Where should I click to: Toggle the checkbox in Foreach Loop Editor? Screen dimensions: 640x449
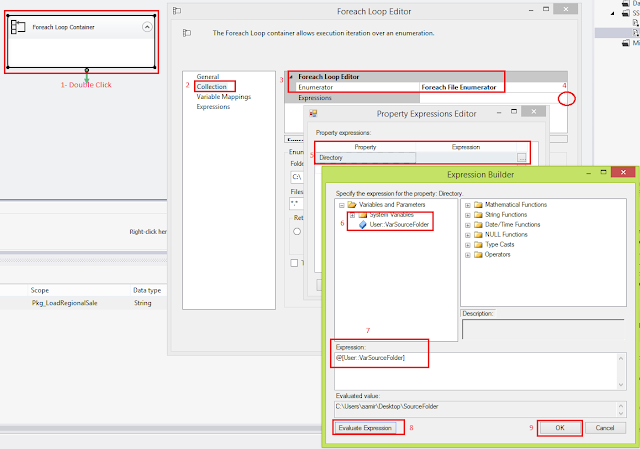[x=294, y=263]
